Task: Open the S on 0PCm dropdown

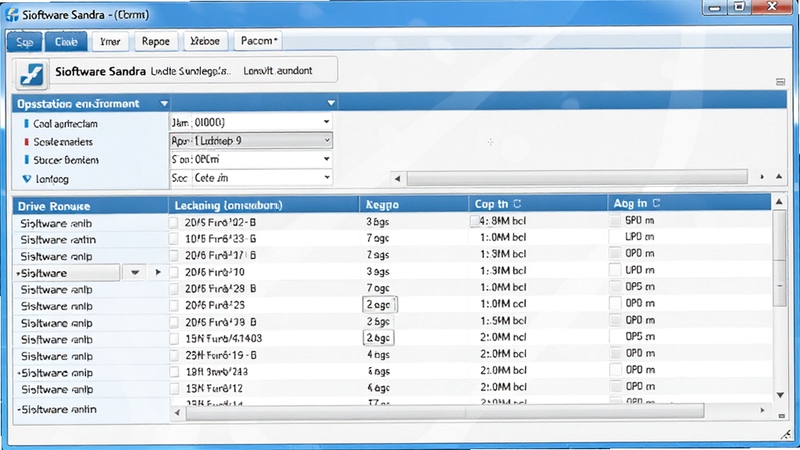Action: [326, 159]
